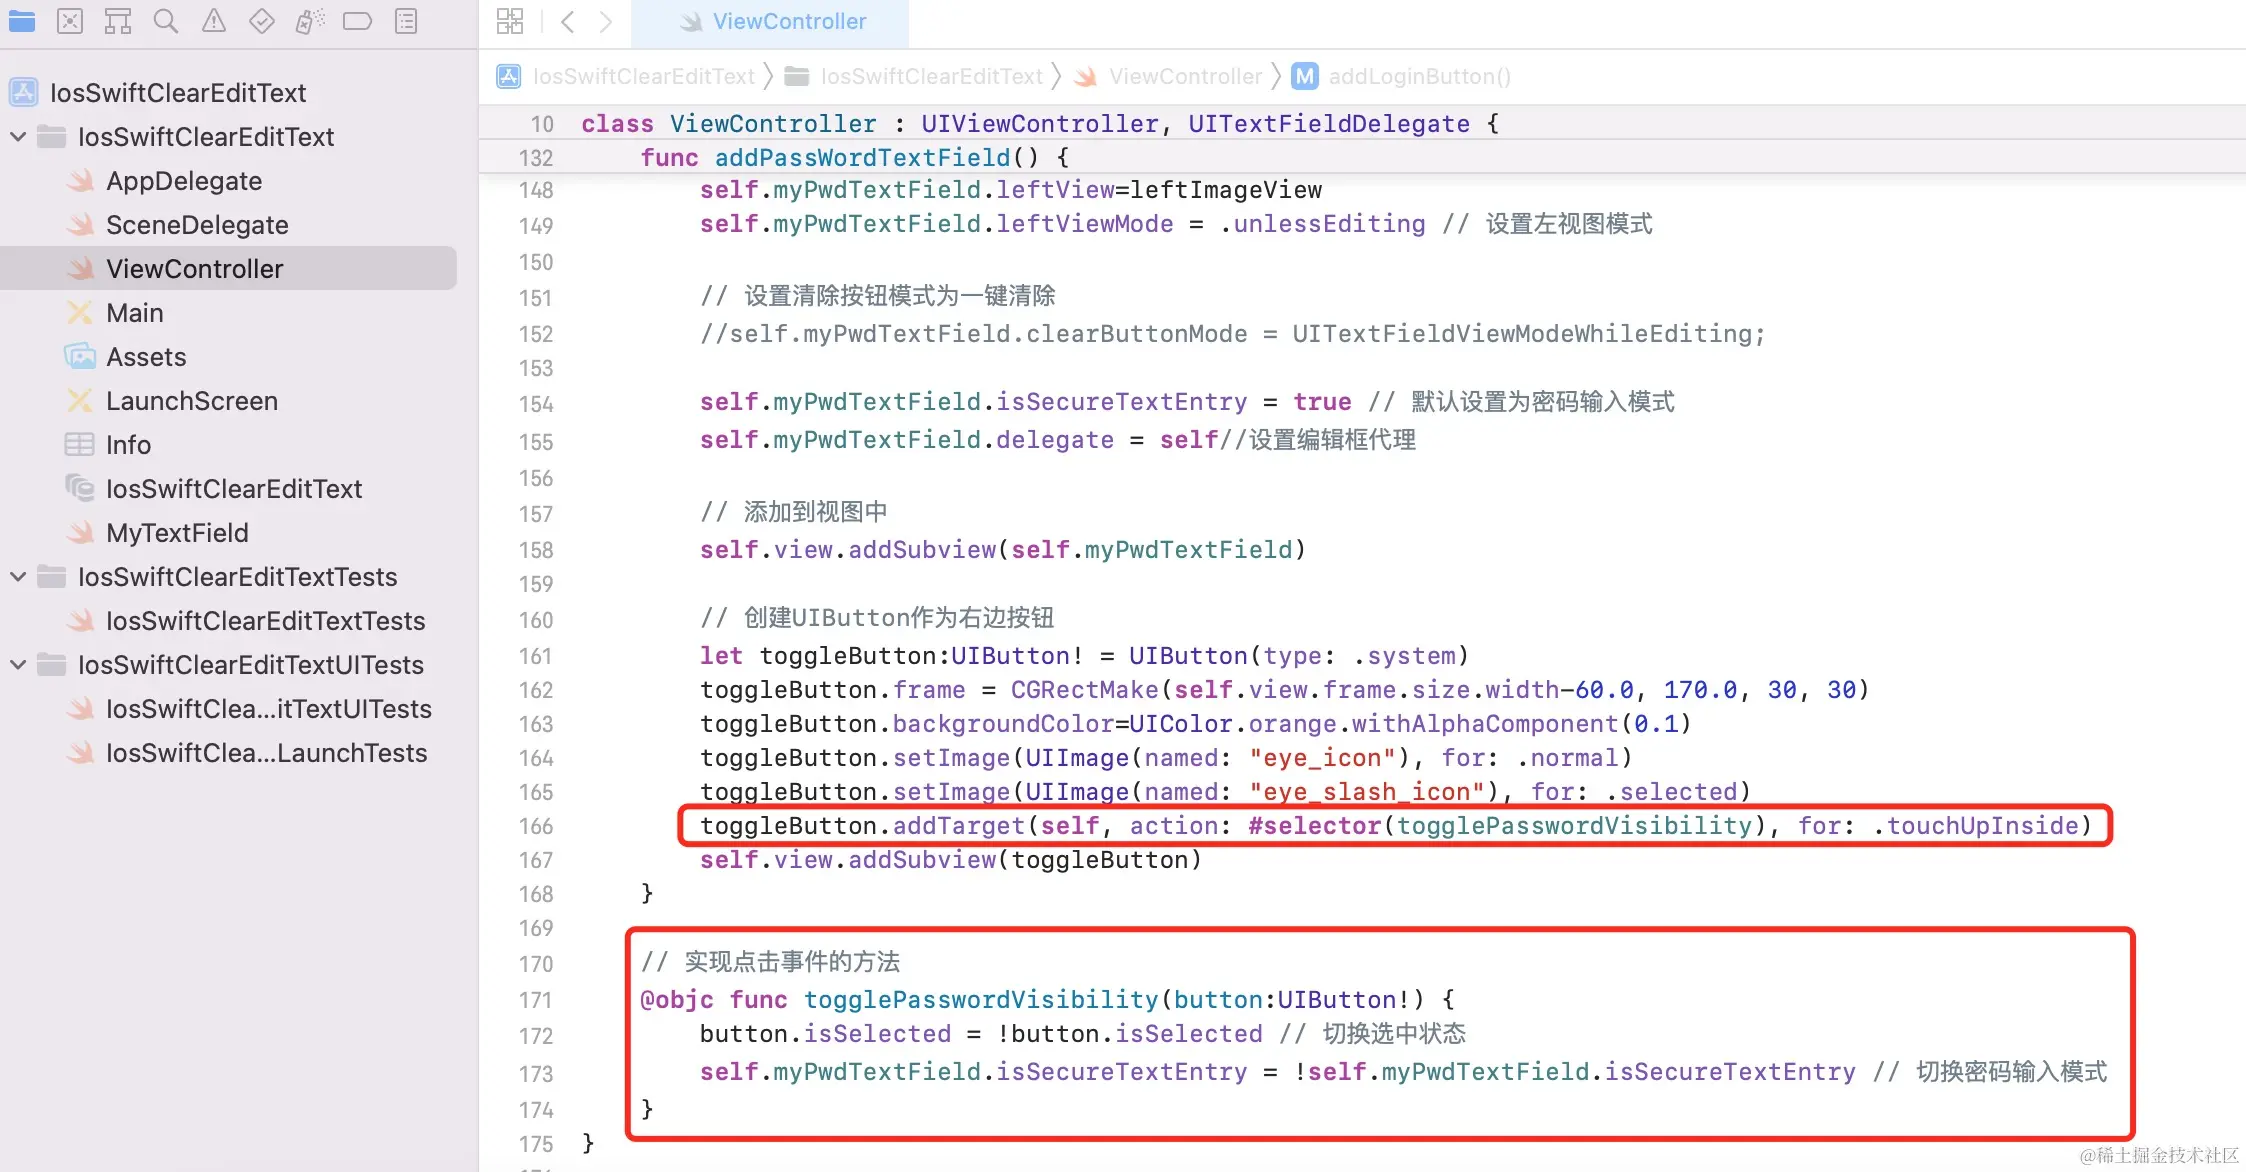Open the Source Control navigator
2246x1172 pixels.
pyautogui.click(x=70, y=21)
